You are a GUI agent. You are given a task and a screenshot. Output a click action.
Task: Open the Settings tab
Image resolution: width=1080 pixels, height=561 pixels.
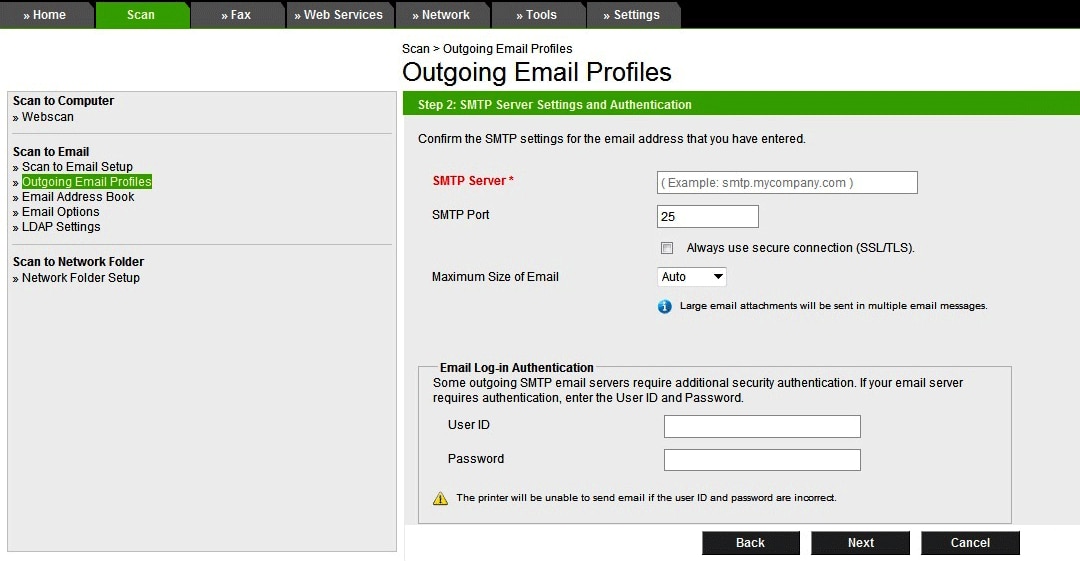pos(631,15)
